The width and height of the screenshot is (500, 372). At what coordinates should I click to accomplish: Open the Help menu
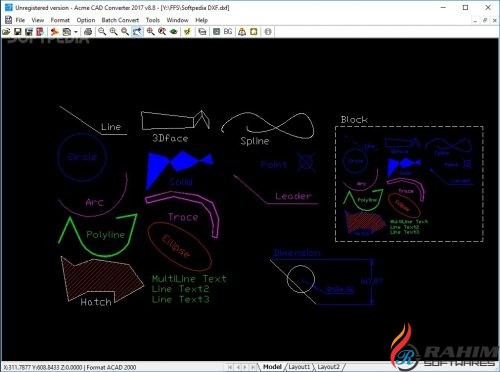click(201, 20)
